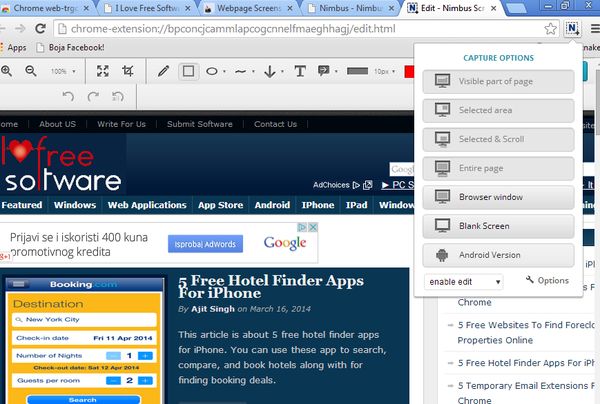Click the Nimbus extension icon in toolbar
Image resolution: width=600 pixels, height=404 pixels.
[x=572, y=28]
